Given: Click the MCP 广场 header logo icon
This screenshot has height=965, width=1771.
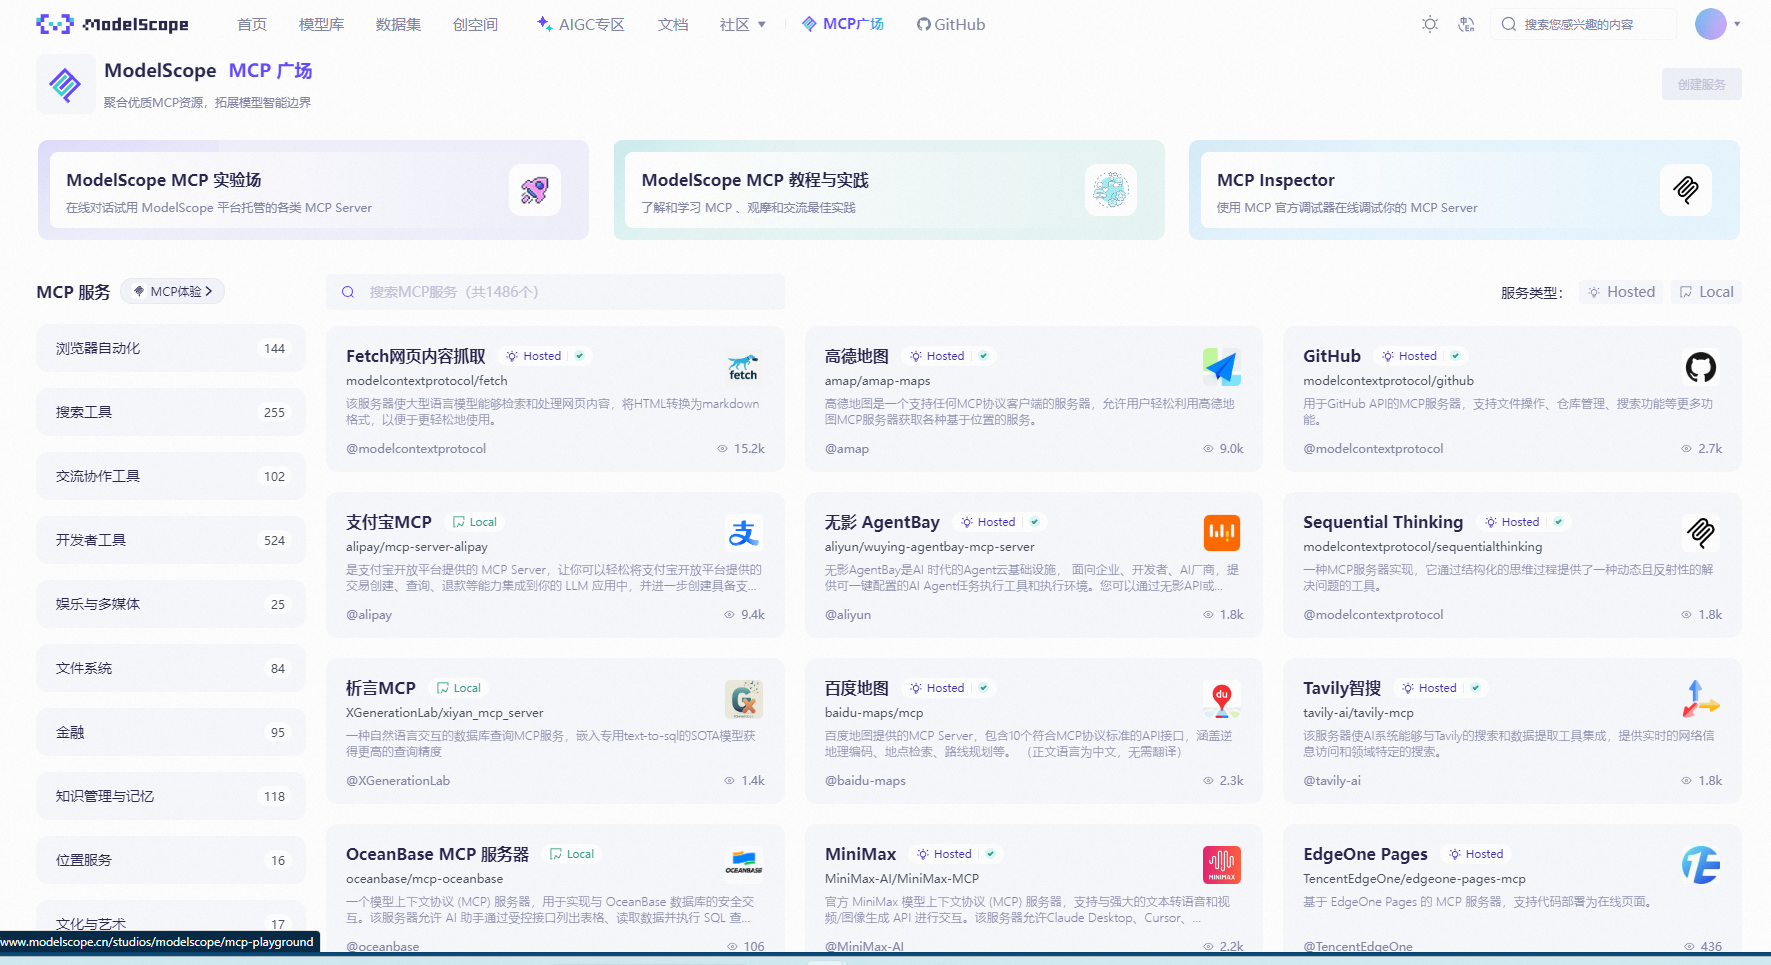Looking at the screenshot, I should (x=65, y=85).
